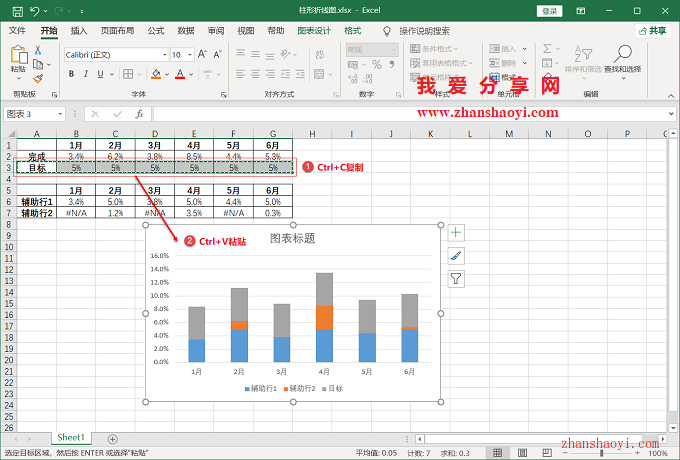Switch to the Insert ribbon tab
The width and height of the screenshot is (680, 460).
pyautogui.click(x=79, y=31)
